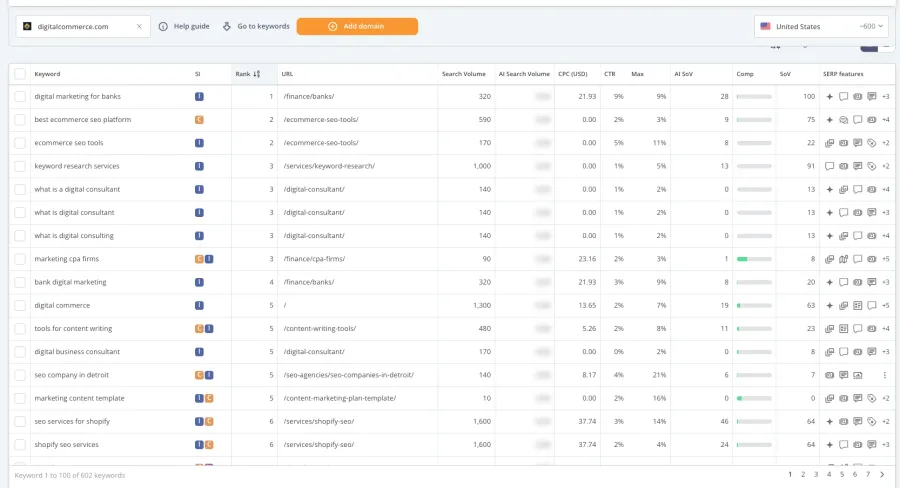Image resolution: width=900 pixels, height=488 pixels.
Task: Click the images icon in 'tools for content writing' row
Action: point(829,328)
